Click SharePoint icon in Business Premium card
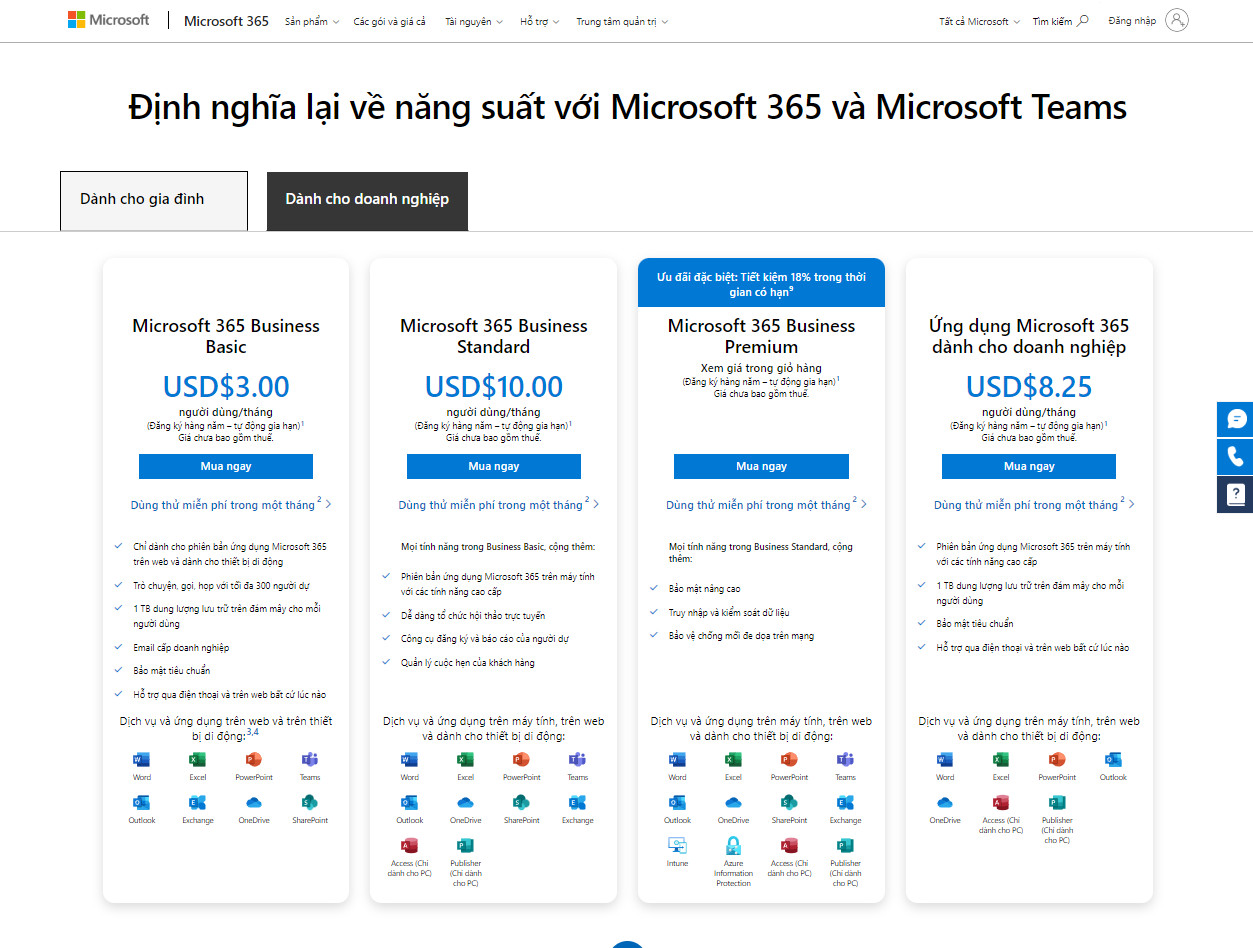 click(x=789, y=803)
